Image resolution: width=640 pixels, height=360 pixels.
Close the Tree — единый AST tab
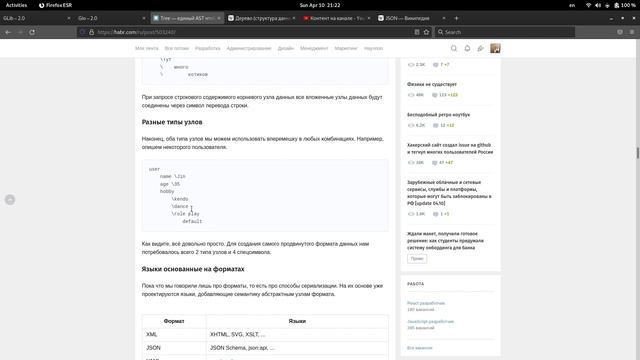(219, 18)
